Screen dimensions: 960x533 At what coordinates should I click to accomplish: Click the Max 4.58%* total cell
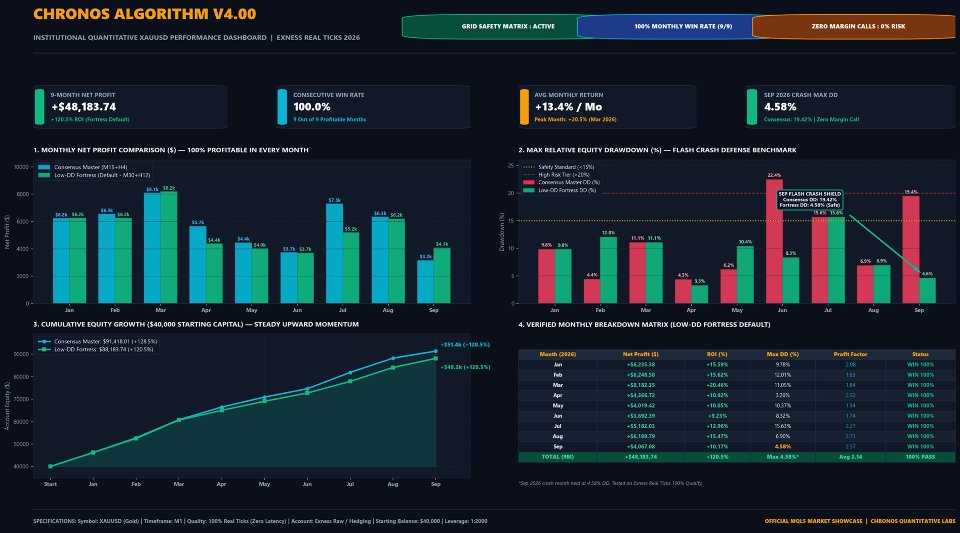point(782,457)
